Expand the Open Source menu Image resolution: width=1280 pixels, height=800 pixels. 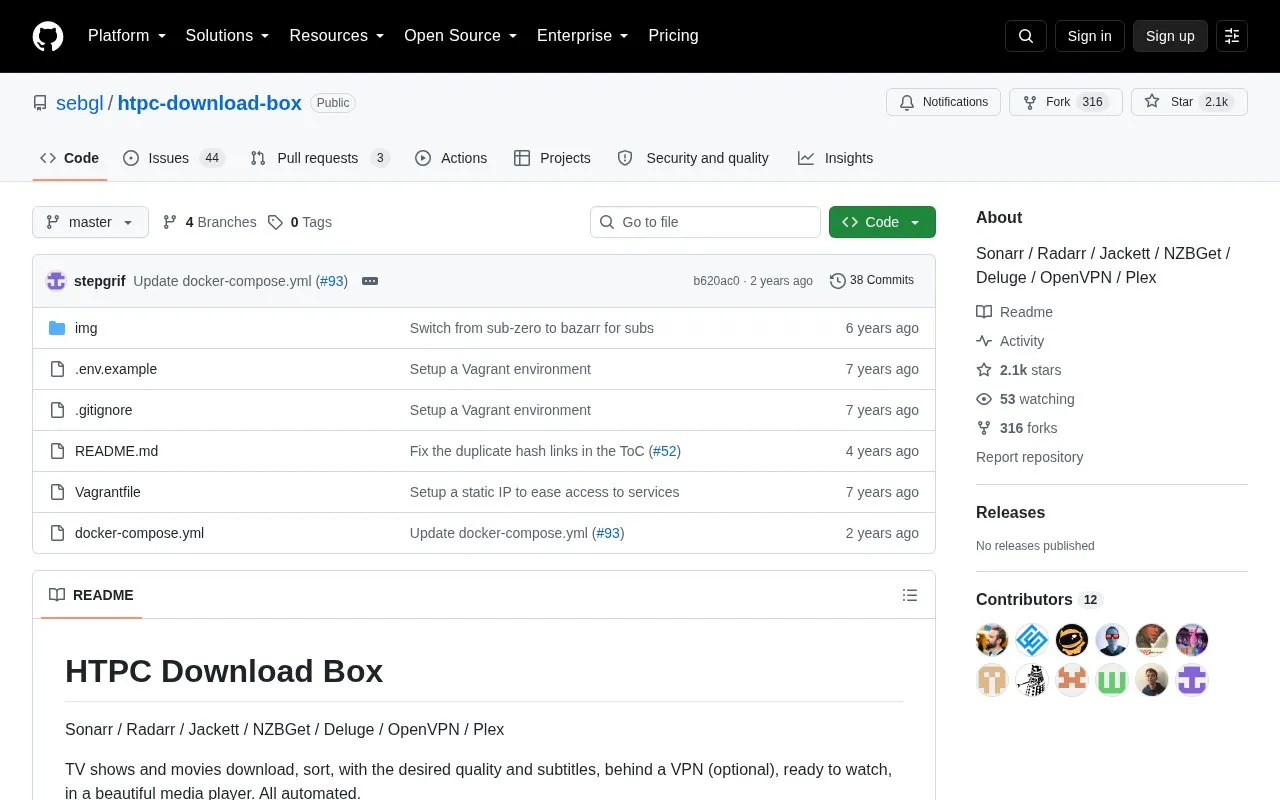(461, 36)
